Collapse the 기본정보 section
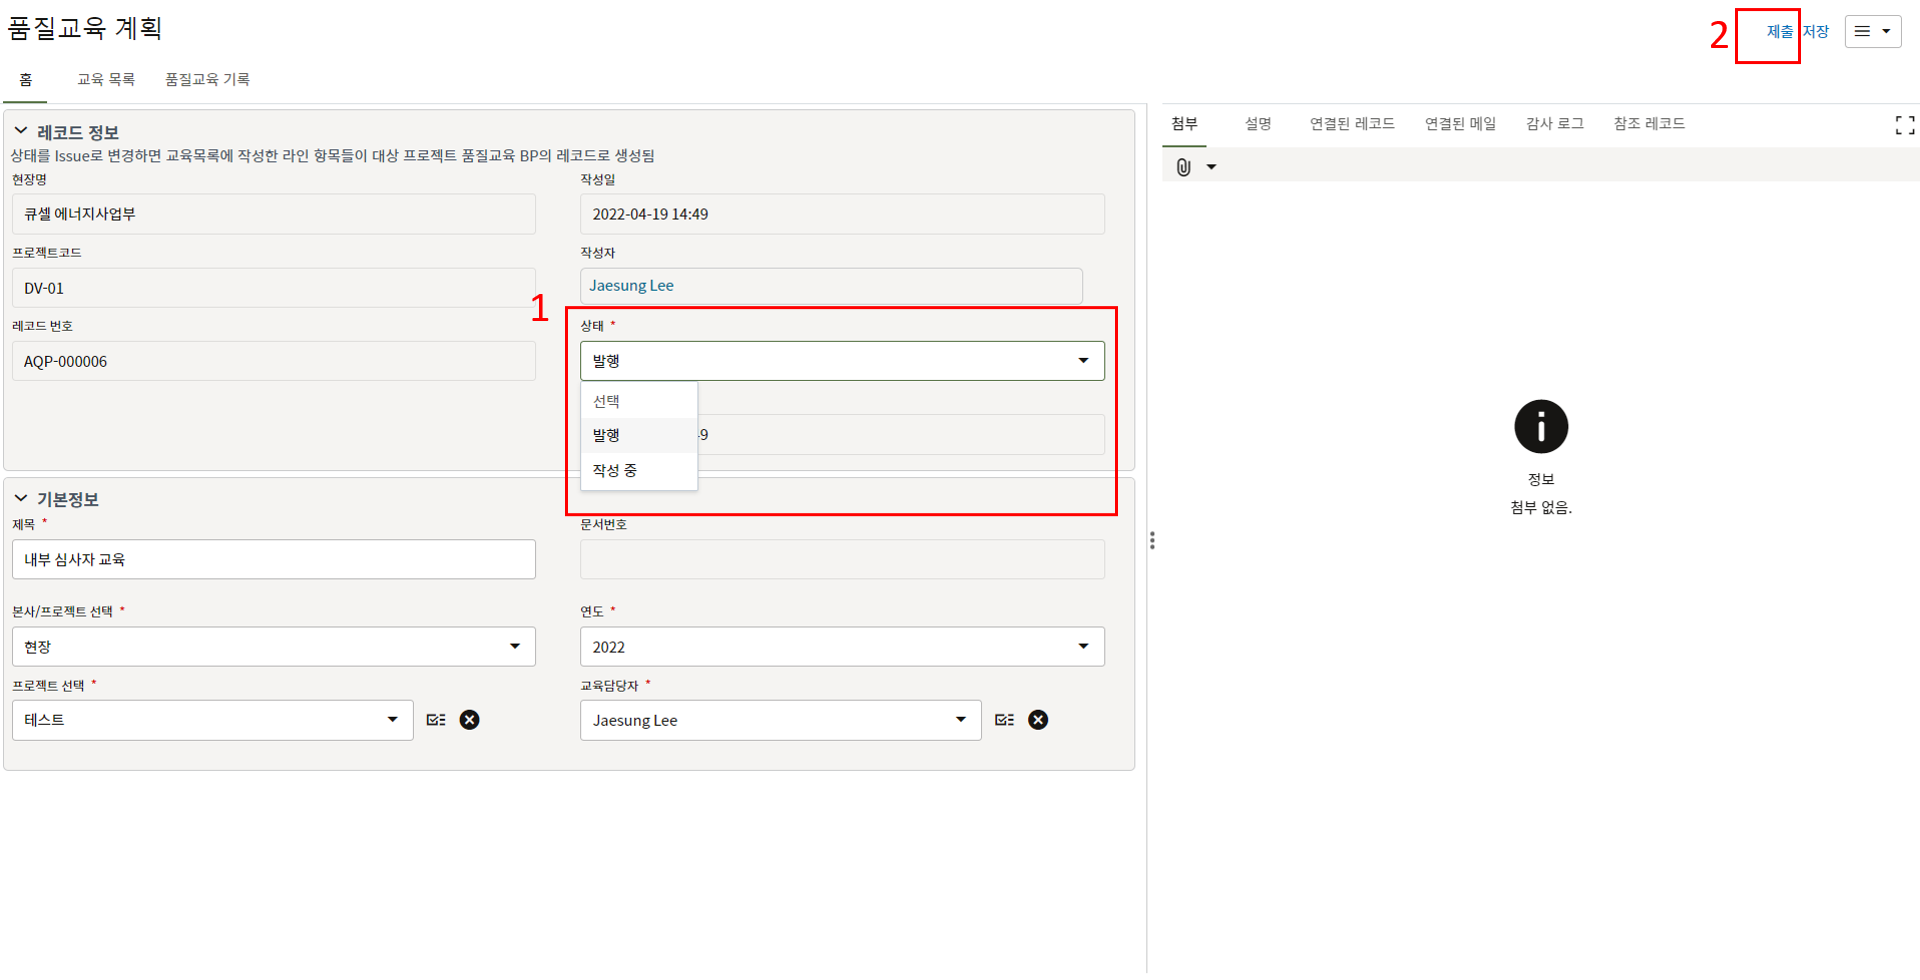Viewport: 1920px width, 980px height. tap(21, 499)
